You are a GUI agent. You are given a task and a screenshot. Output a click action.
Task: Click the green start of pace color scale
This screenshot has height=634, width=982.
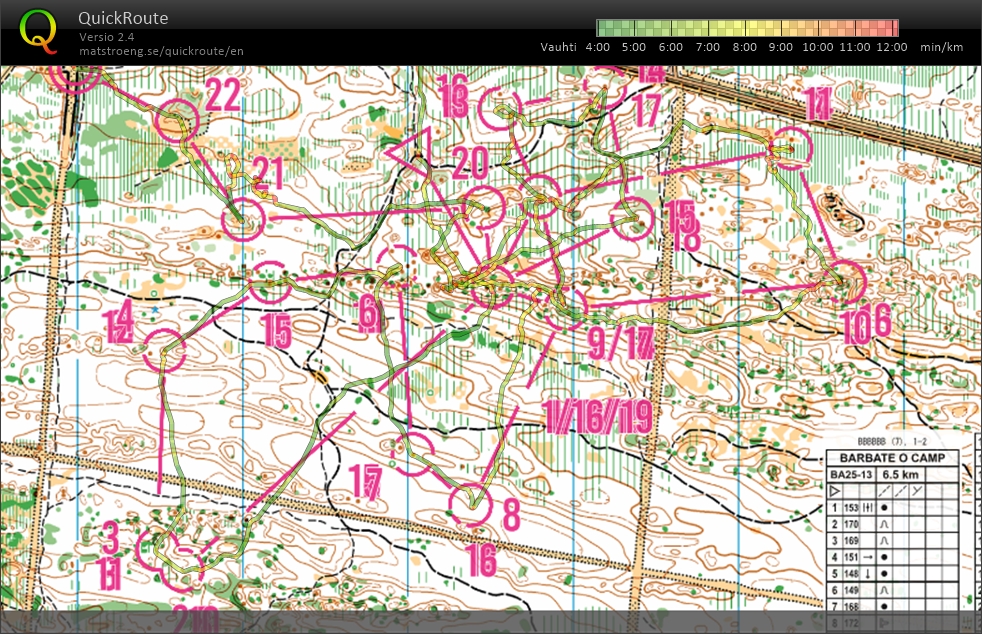(x=605, y=28)
